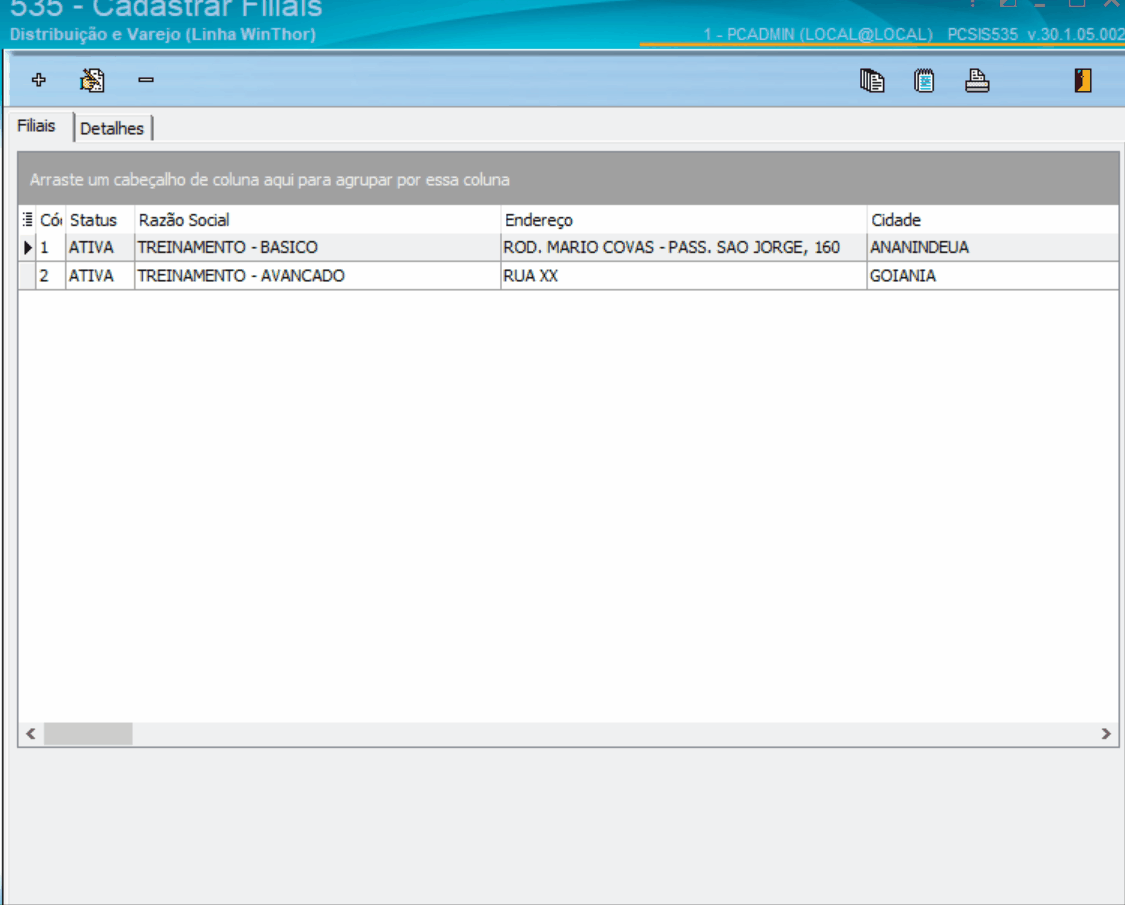
Task: Click the GOIANIA city cell
Action: (x=992, y=276)
